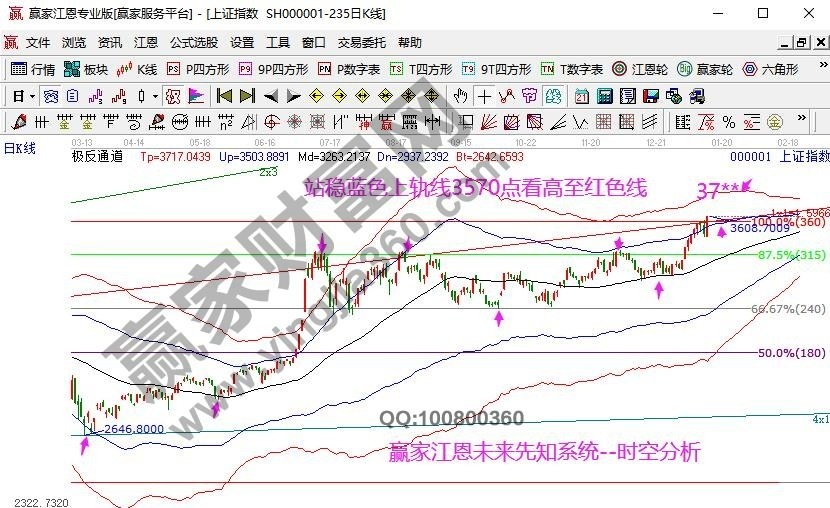Toggle the crosshair cursor tool
This screenshot has height=508, width=830.
coord(485,96)
